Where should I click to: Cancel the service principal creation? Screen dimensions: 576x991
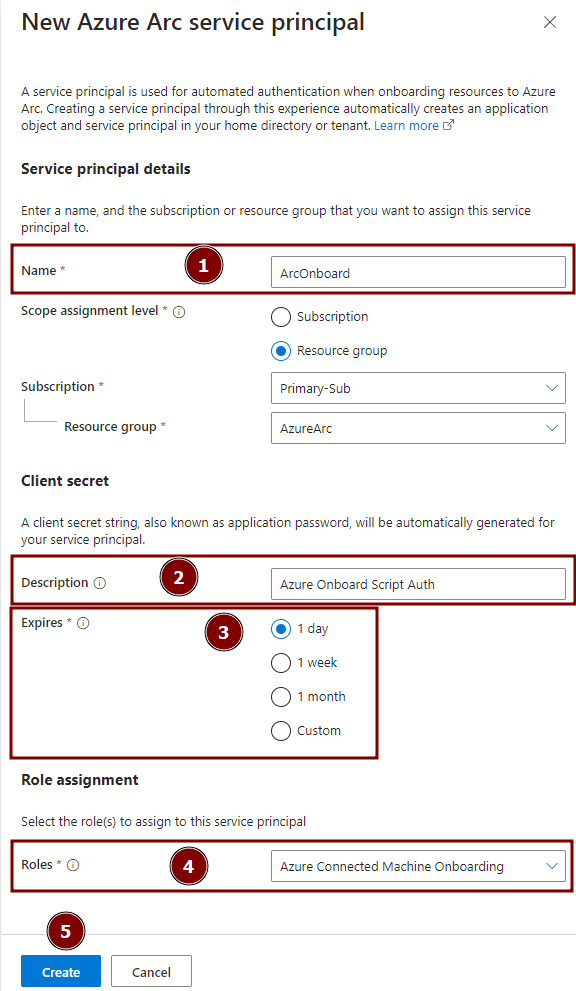151,971
